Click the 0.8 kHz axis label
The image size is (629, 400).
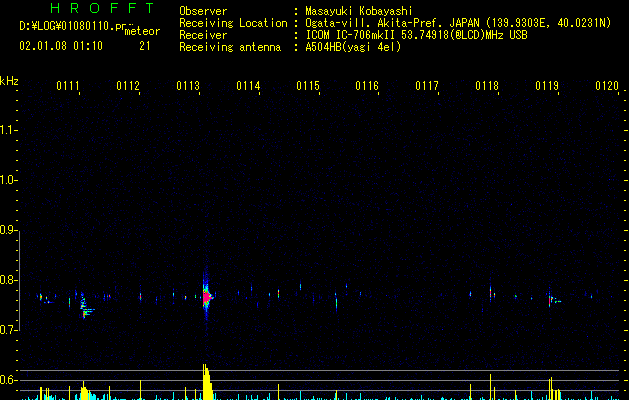9,280
